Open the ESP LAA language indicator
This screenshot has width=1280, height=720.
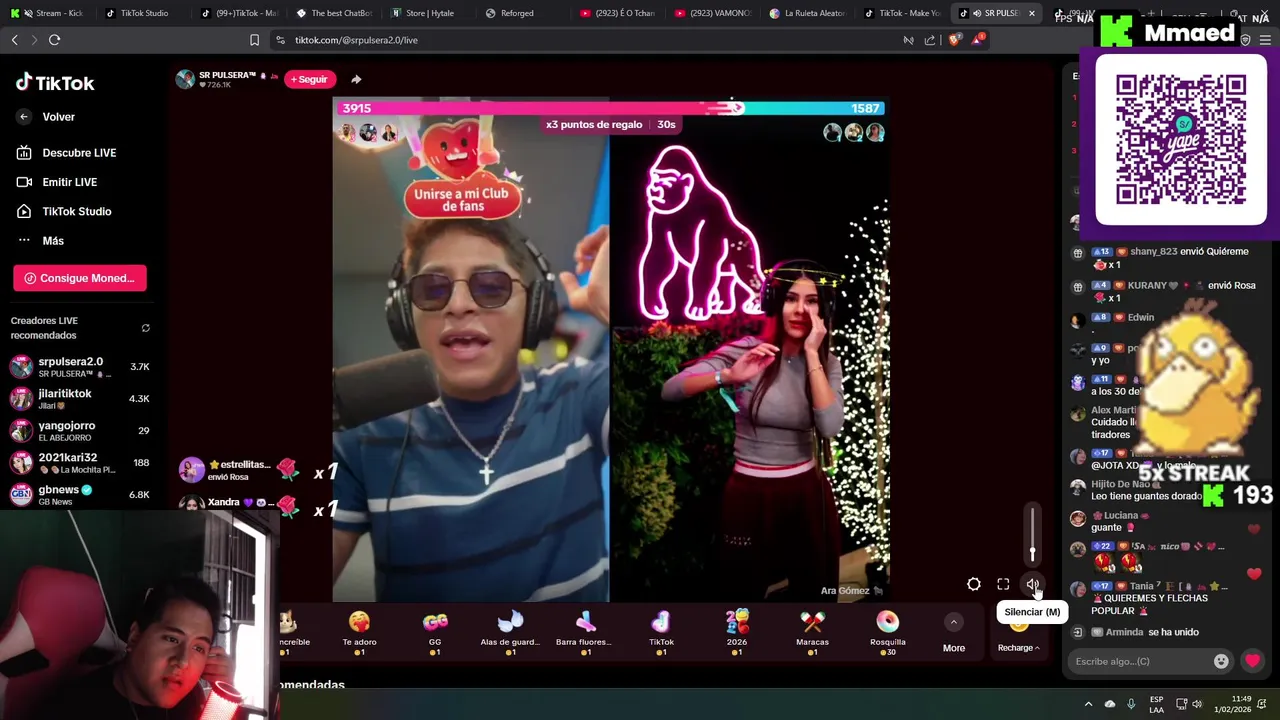tap(1156, 704)
